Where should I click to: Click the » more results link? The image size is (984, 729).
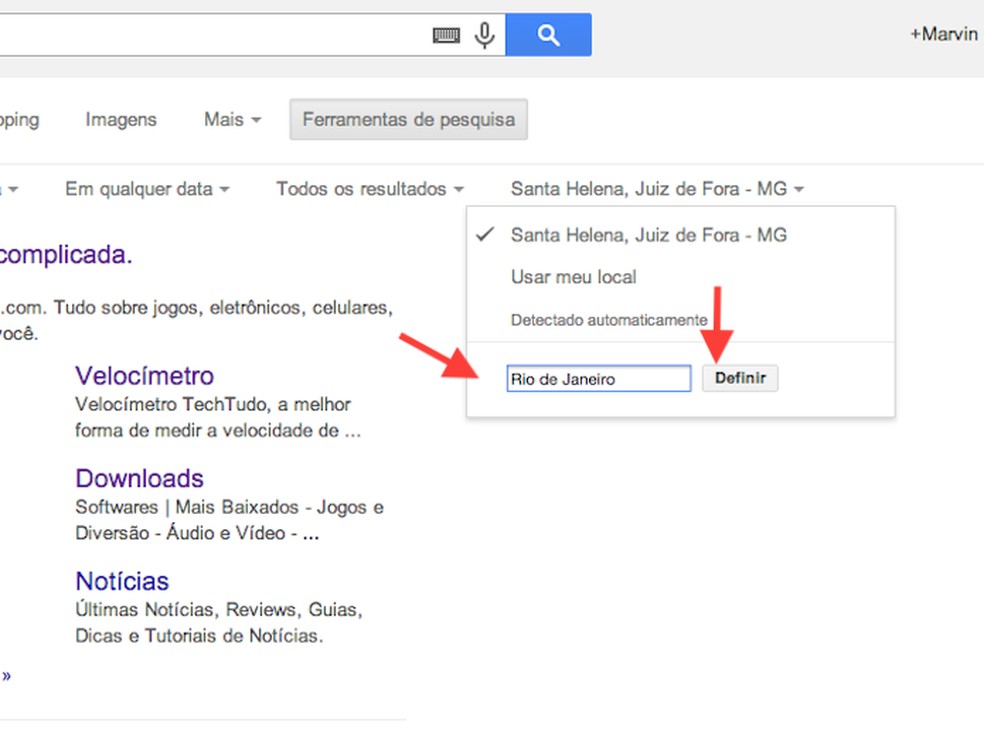[x=7, y=675]
